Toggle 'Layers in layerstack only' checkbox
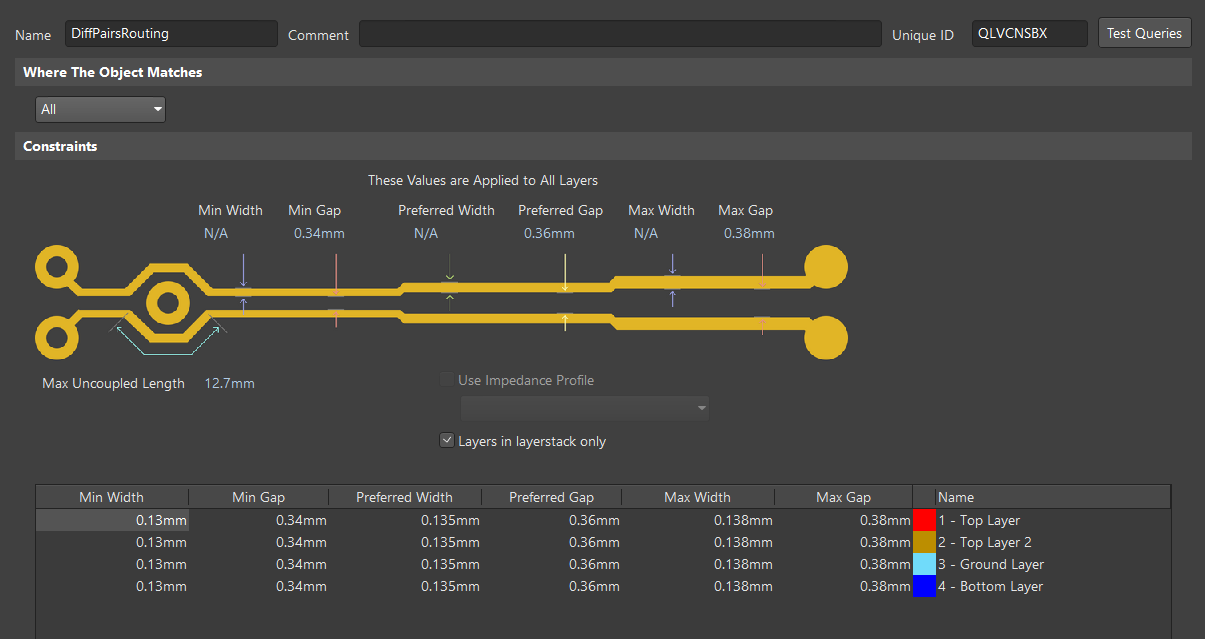The height and width of the screenshot is (639, 1205). [447, 441]
